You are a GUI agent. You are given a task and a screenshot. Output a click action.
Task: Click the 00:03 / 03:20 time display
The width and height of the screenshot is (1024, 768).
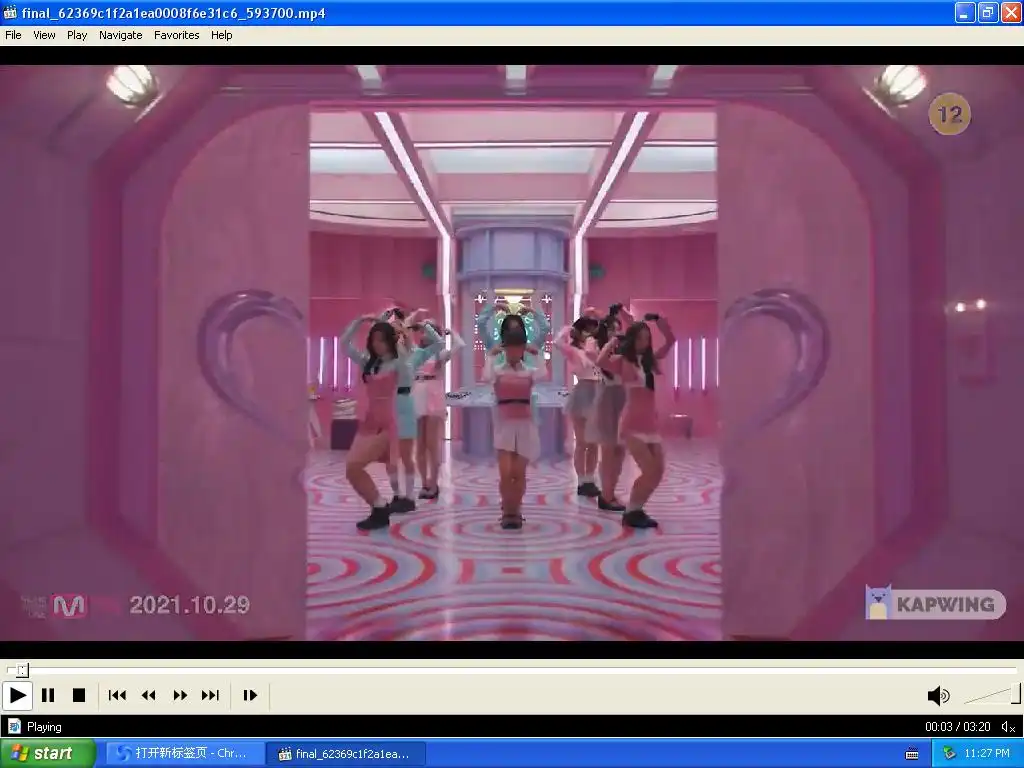[957, 727]
